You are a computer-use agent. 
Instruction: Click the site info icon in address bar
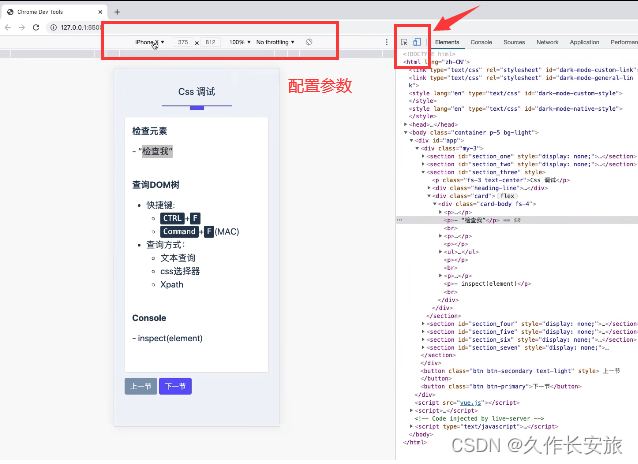coord(53,27)
